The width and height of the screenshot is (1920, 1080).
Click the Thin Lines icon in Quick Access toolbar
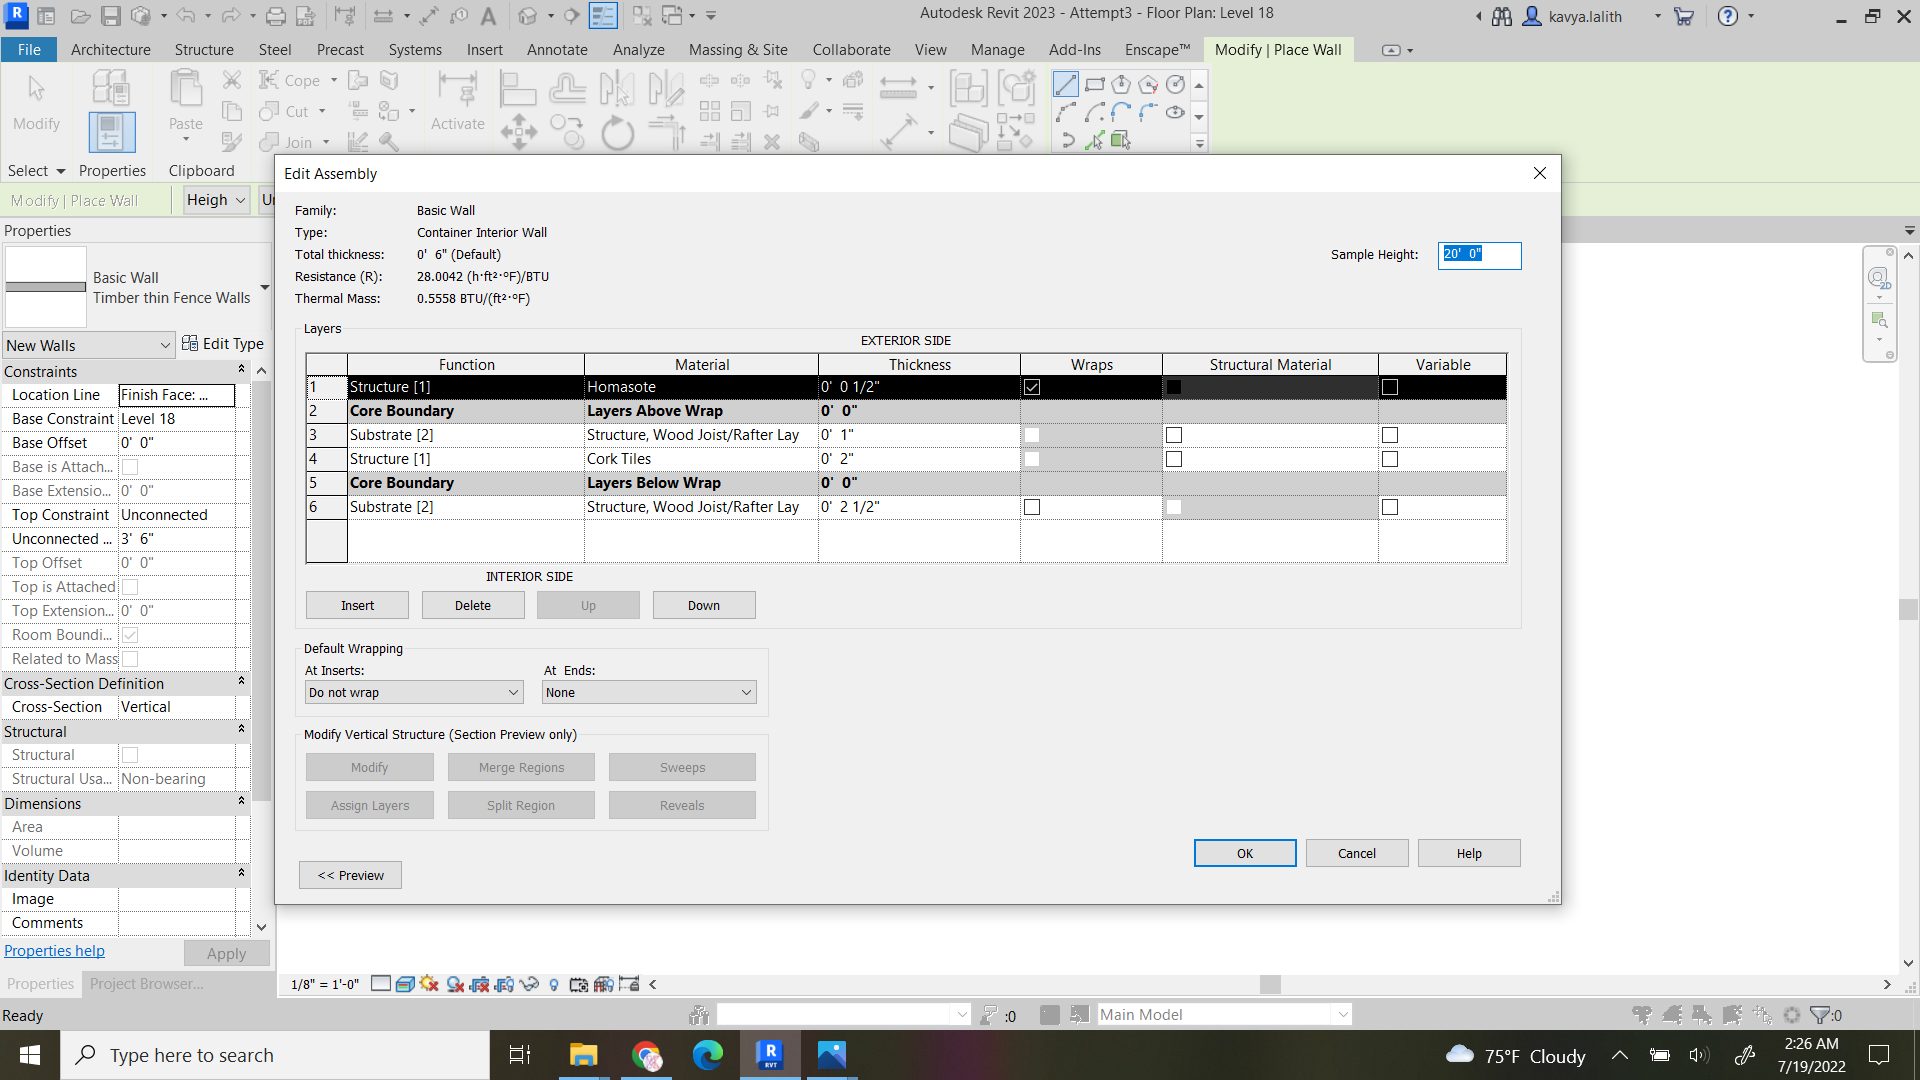click(603, 16)
